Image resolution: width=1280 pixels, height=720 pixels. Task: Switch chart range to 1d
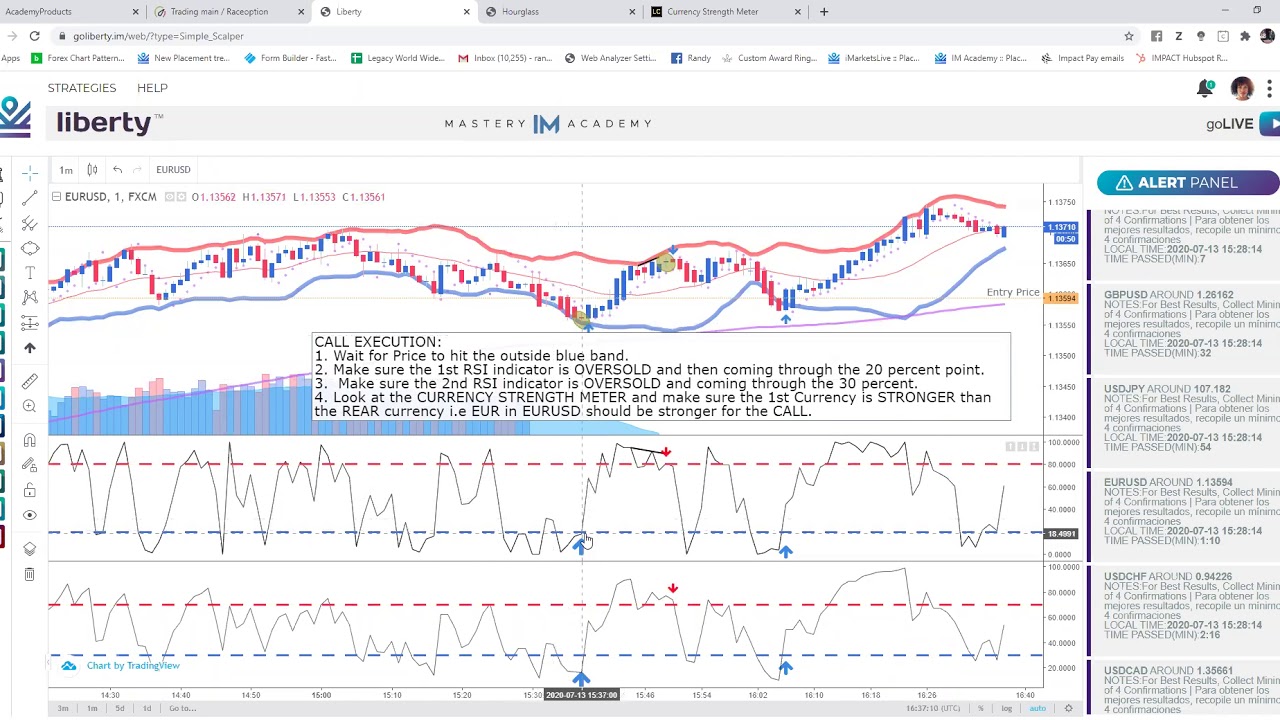pos(146,708)
